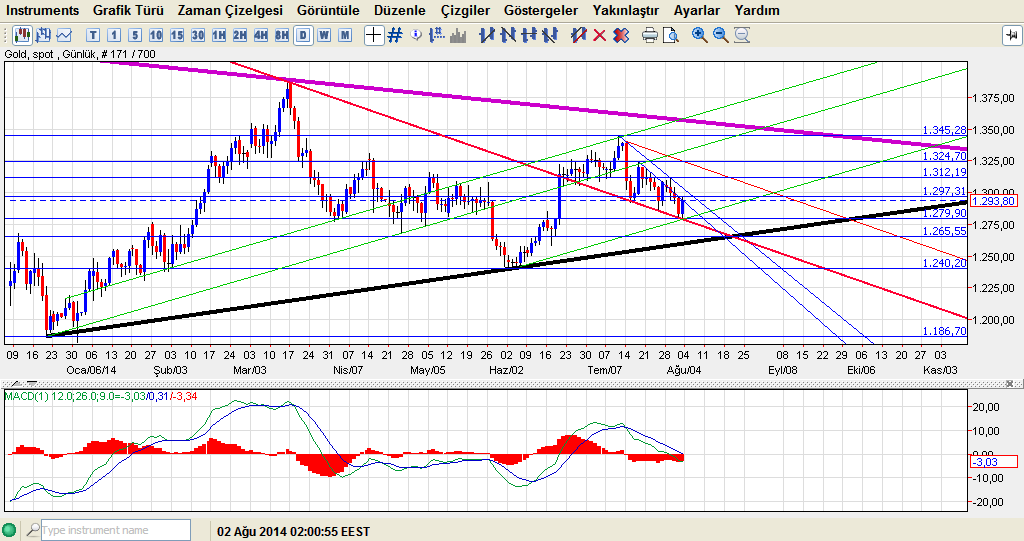Switch to the line chart type icon
1024x541 pixels.
pos(64,35)
